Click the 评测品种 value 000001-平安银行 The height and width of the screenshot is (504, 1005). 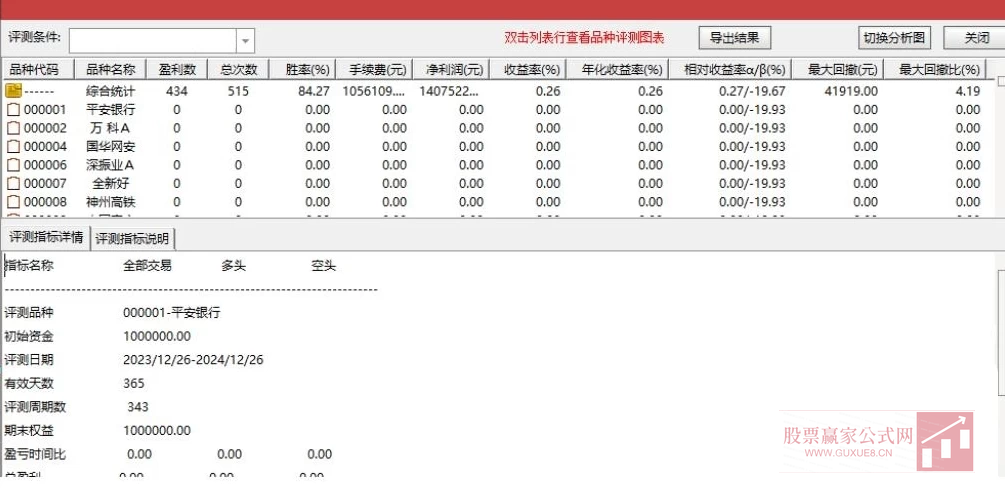[172, 313]
